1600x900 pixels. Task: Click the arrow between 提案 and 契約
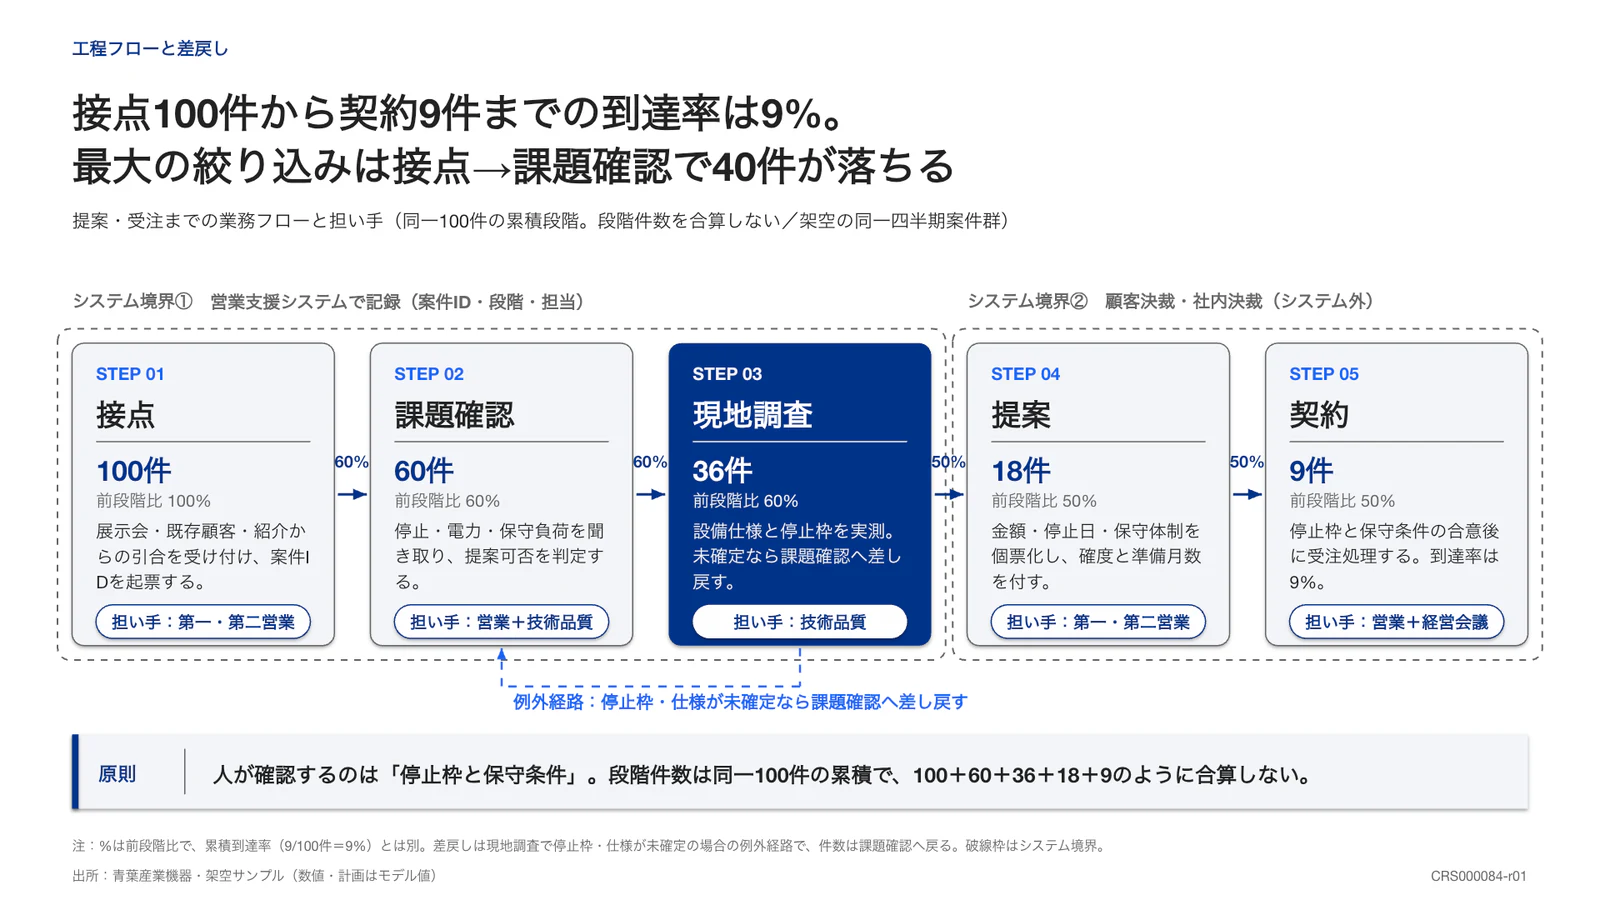point(1247,494)
